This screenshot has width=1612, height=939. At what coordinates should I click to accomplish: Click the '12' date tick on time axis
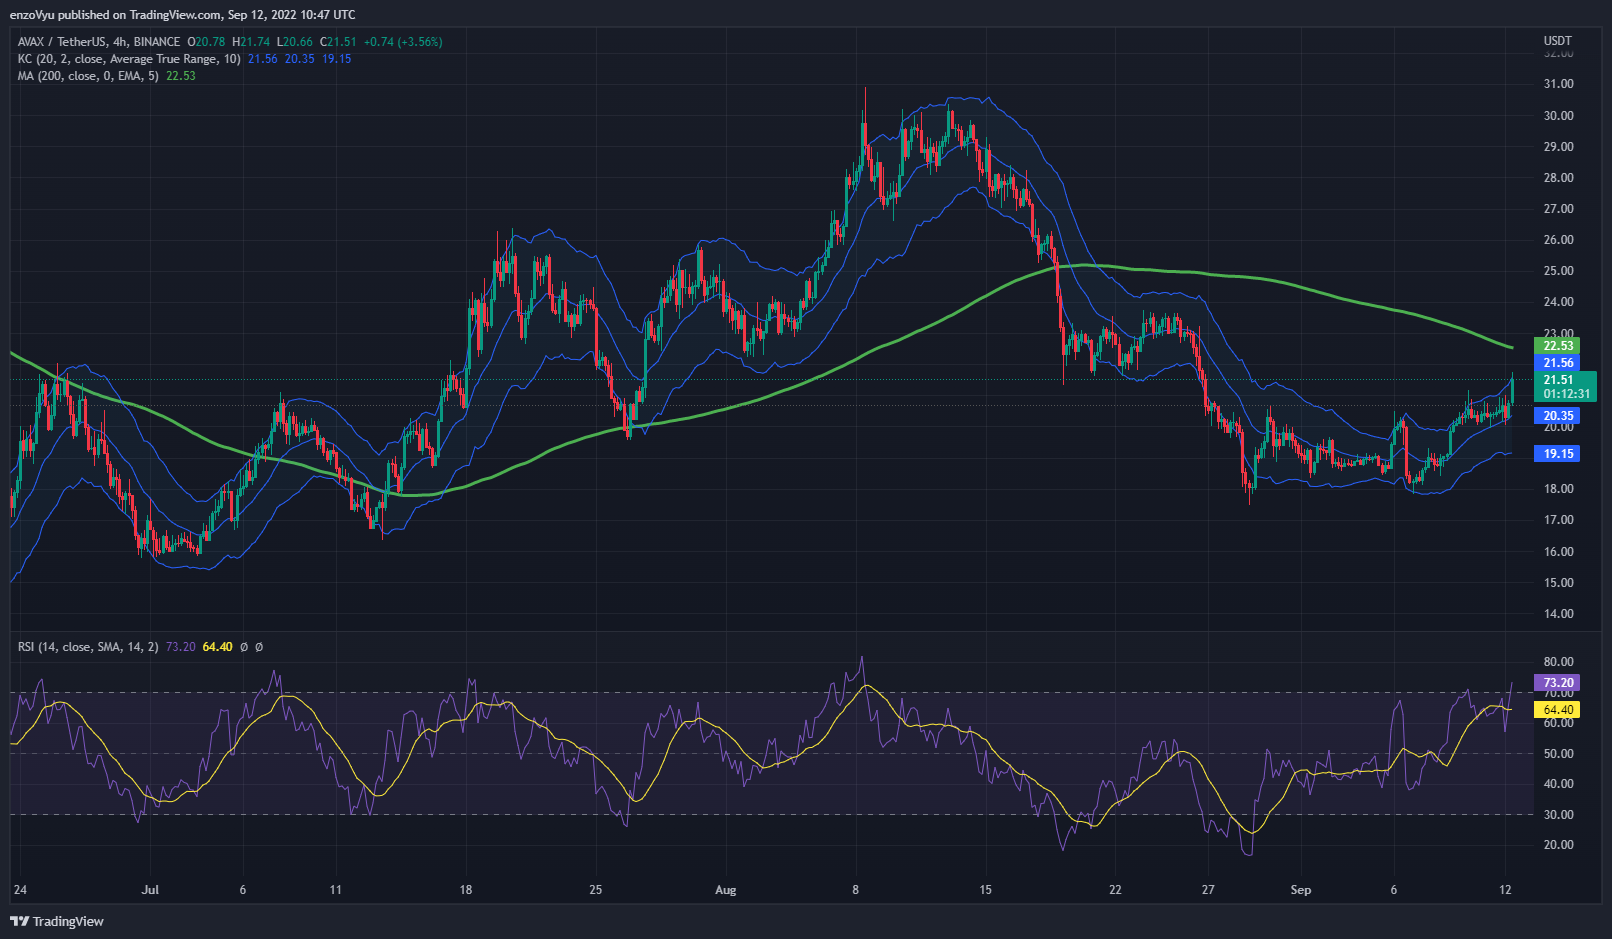[x=1505, y=890]
